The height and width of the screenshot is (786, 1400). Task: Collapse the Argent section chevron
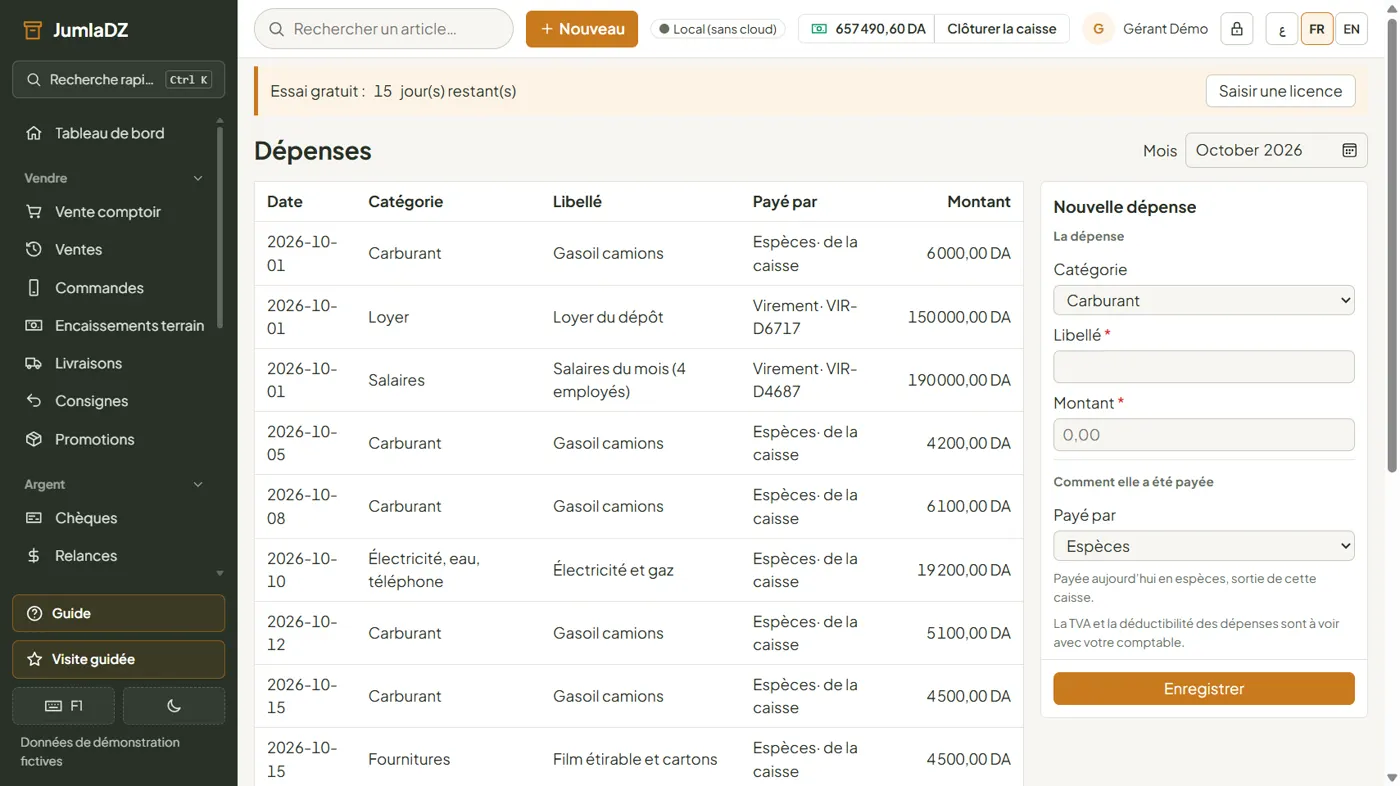tap(198, 484)
